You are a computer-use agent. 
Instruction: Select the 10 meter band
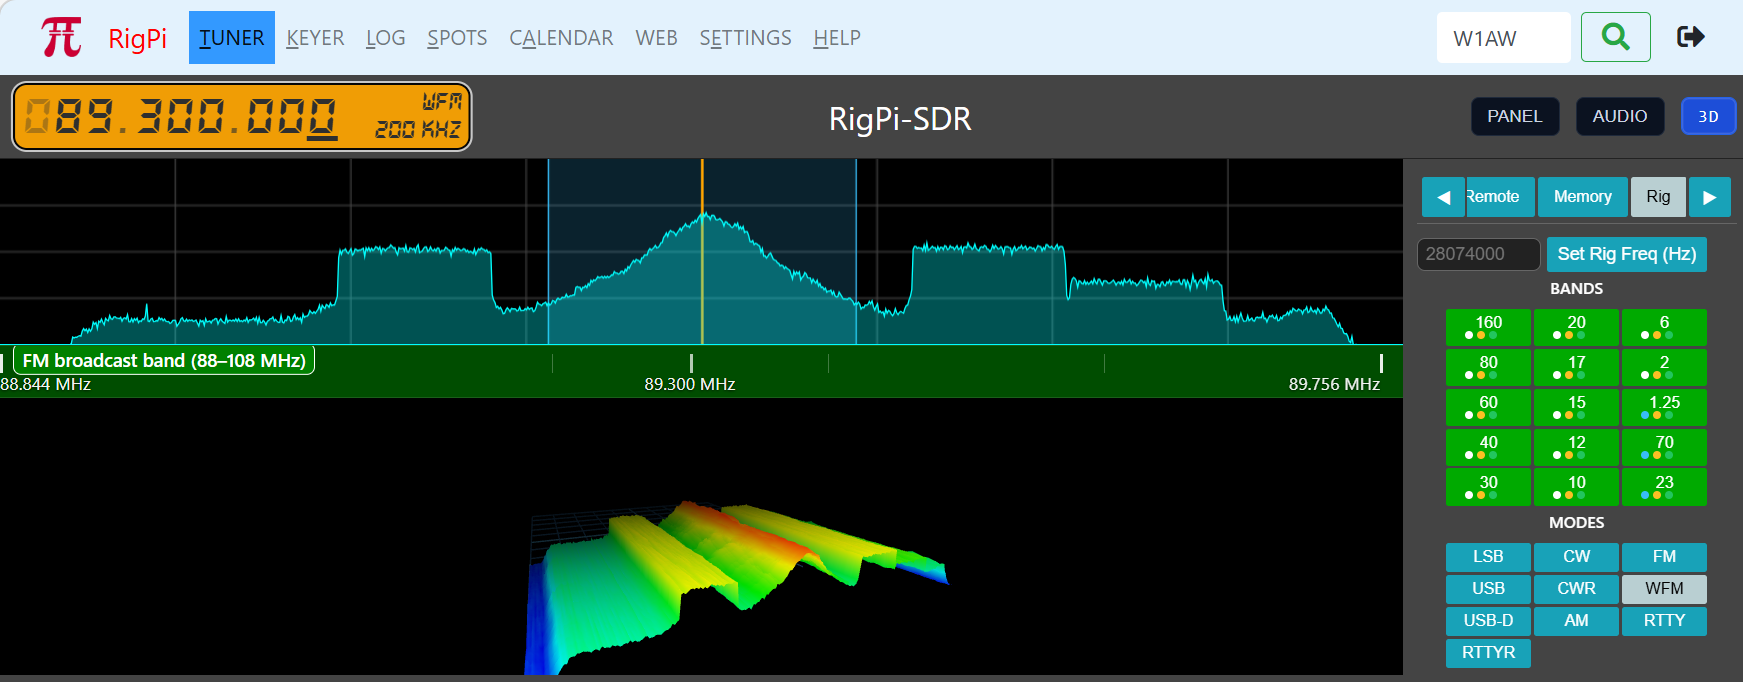pyautogui.click(x=1576, y=487)
